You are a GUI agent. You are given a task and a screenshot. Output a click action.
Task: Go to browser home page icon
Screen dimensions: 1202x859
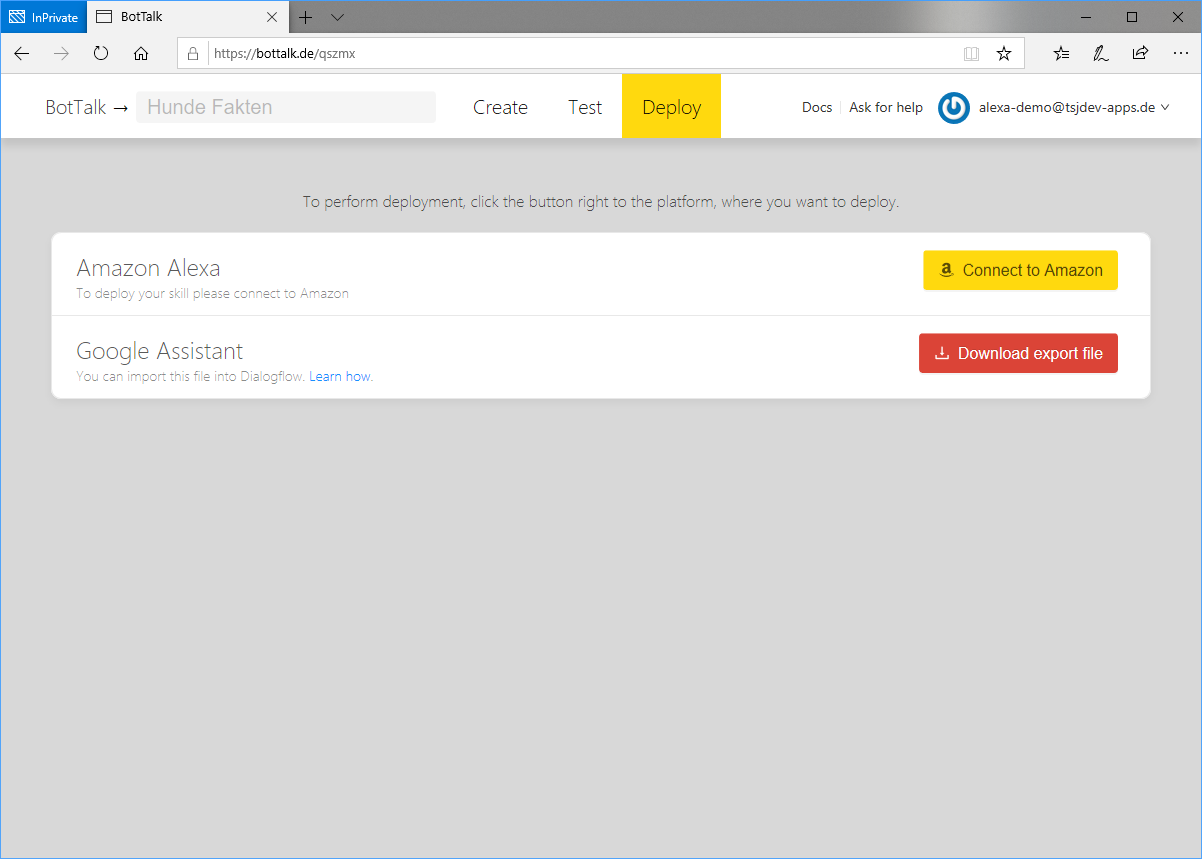(141, 54)
